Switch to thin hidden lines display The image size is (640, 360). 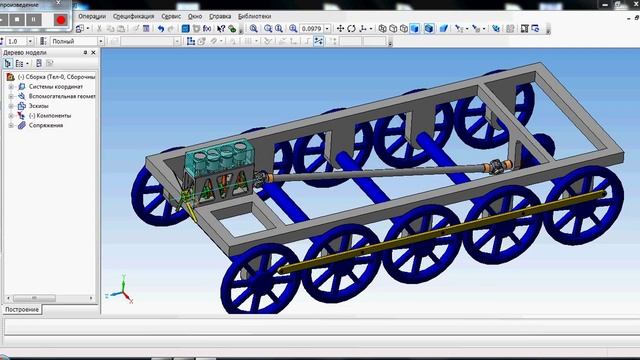click(404, 29)
